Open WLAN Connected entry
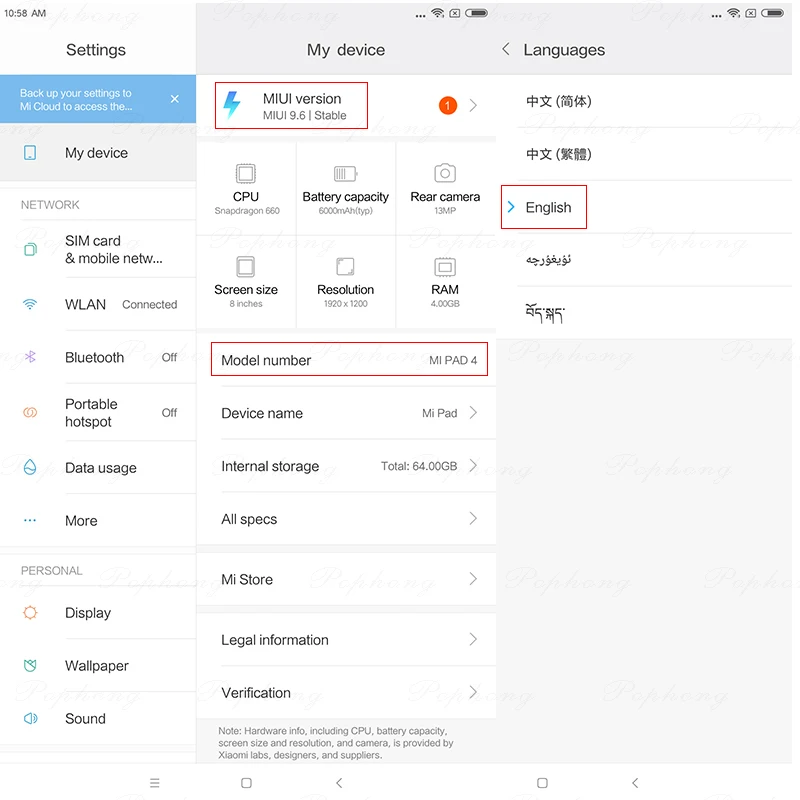Screen dimensions: 800x800 (x=98, y=304)
